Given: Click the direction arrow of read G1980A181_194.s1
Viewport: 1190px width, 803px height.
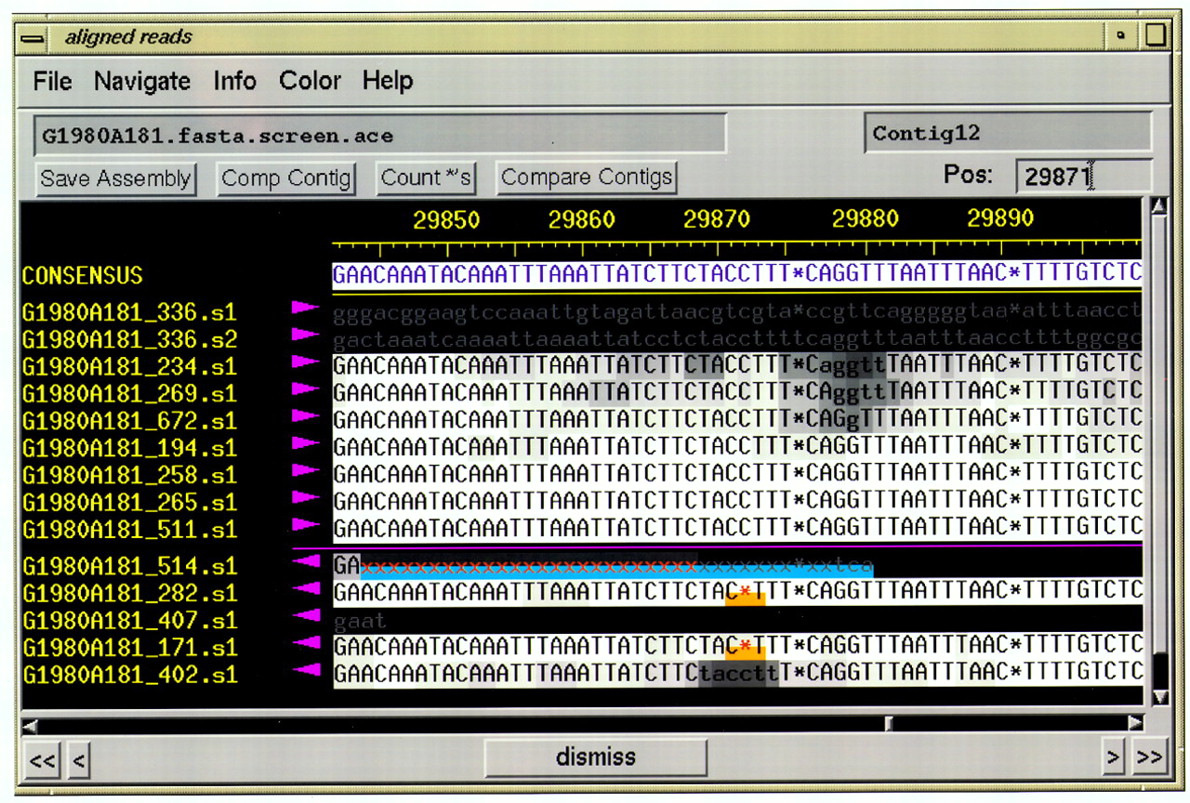Looking at the screenshot, I should coord(306,442).
